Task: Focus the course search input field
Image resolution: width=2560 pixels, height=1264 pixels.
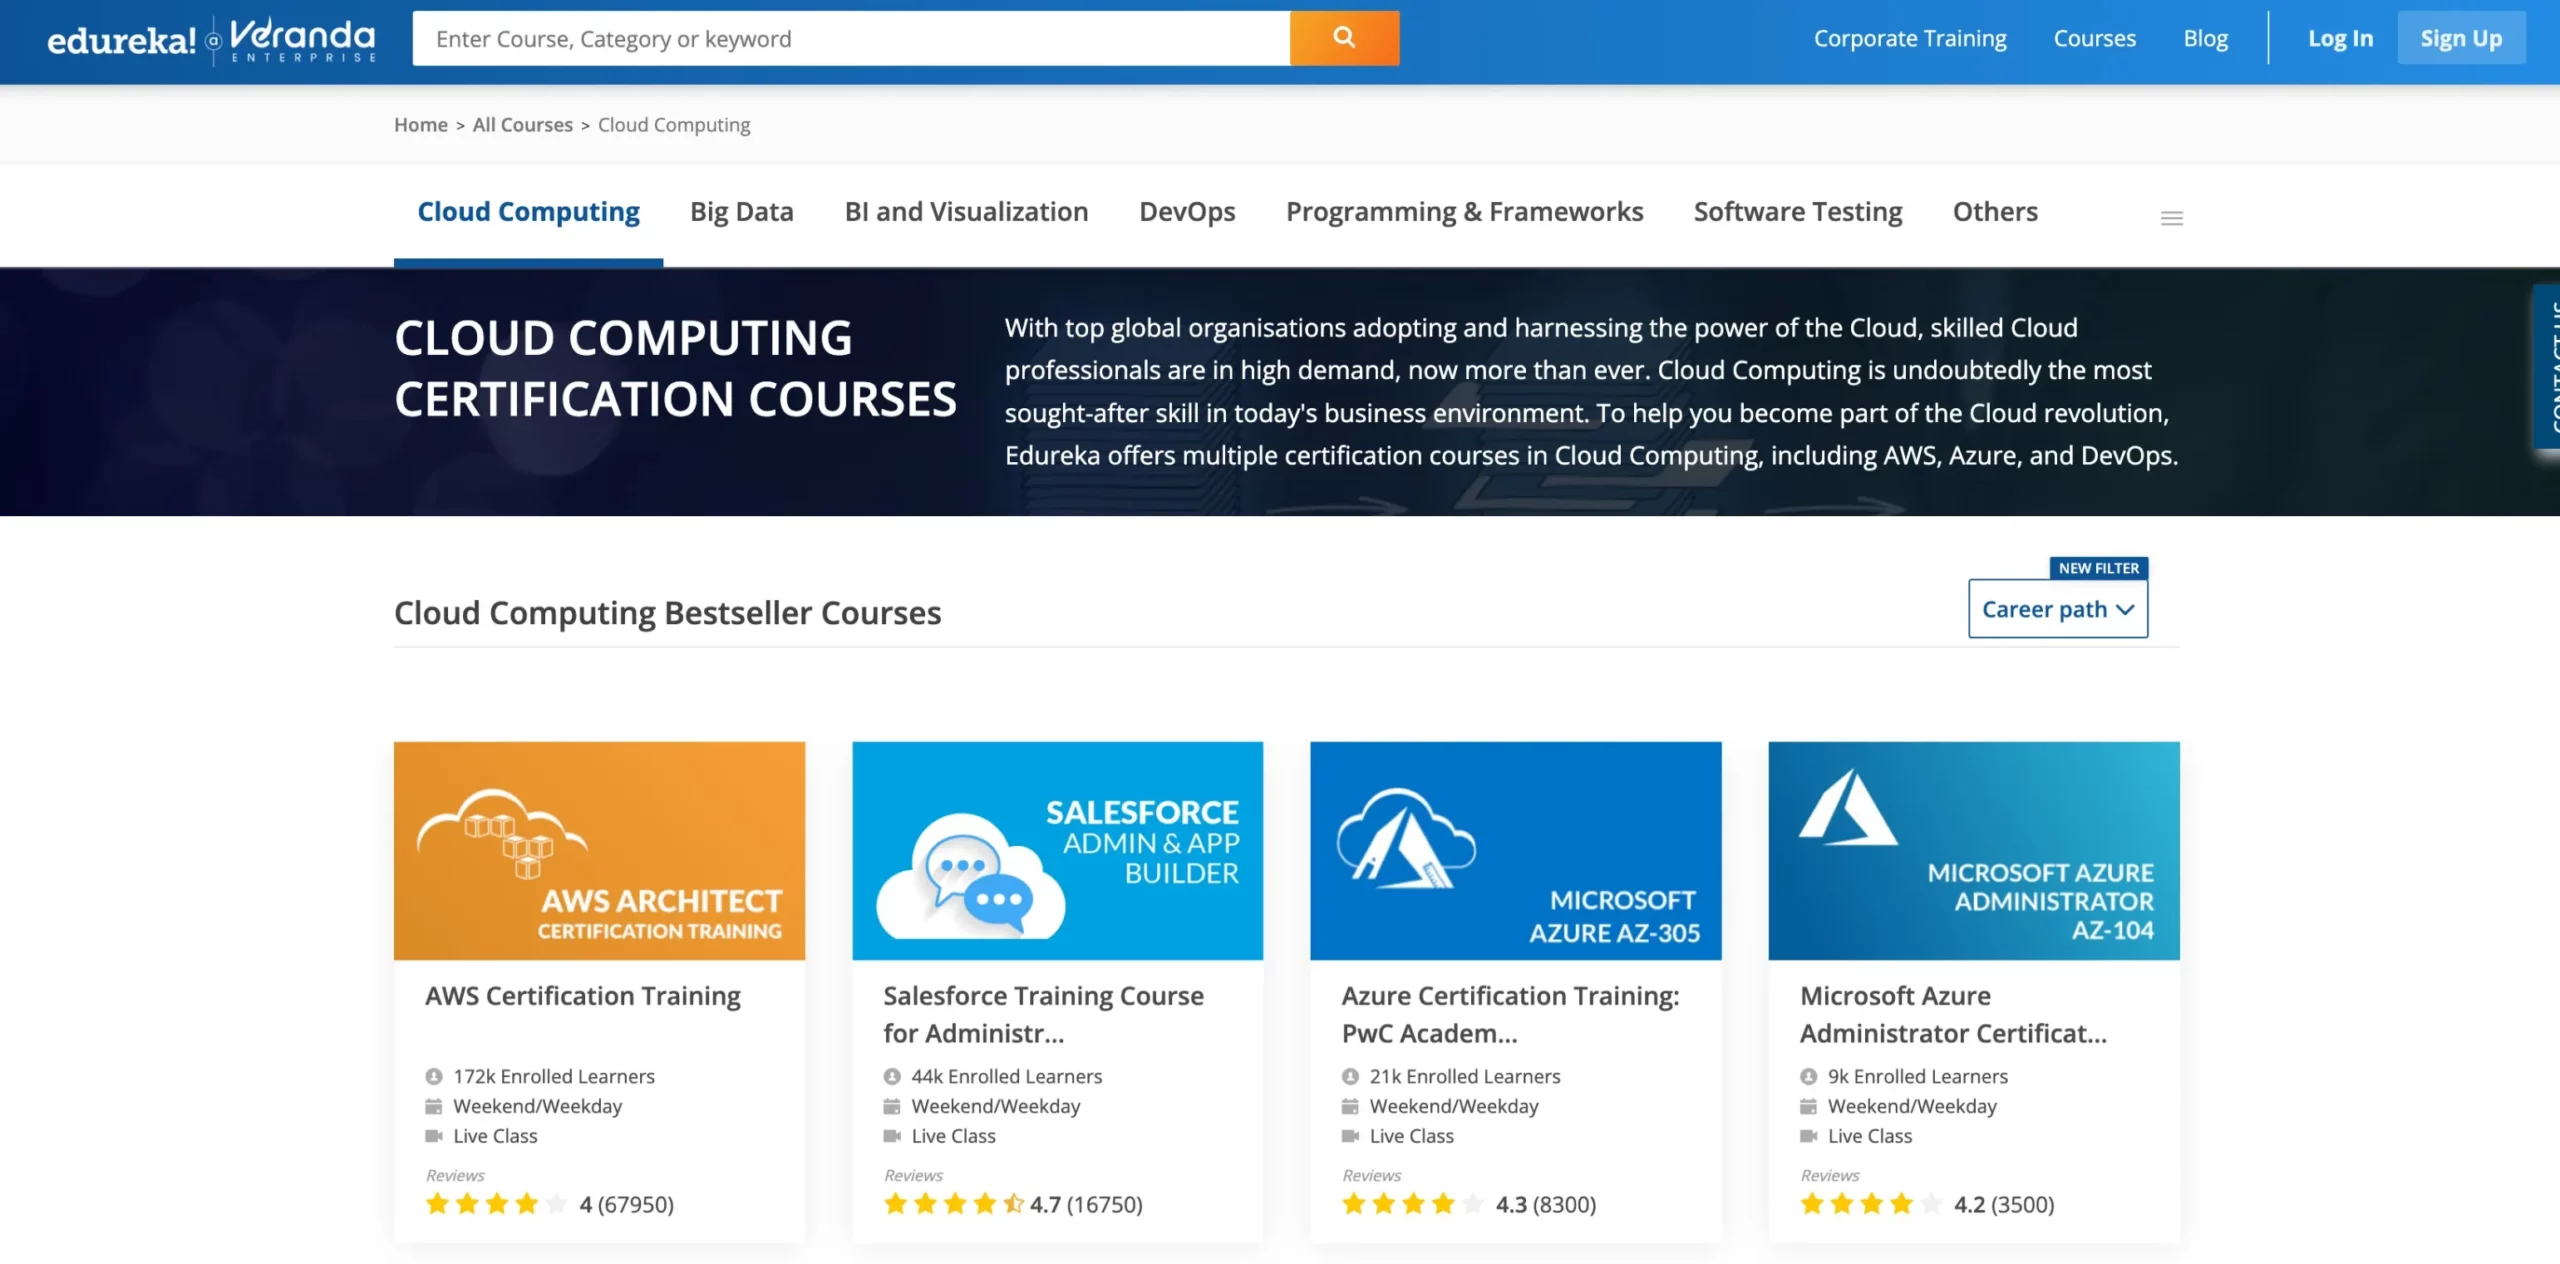Action: (x=851, y=38)
